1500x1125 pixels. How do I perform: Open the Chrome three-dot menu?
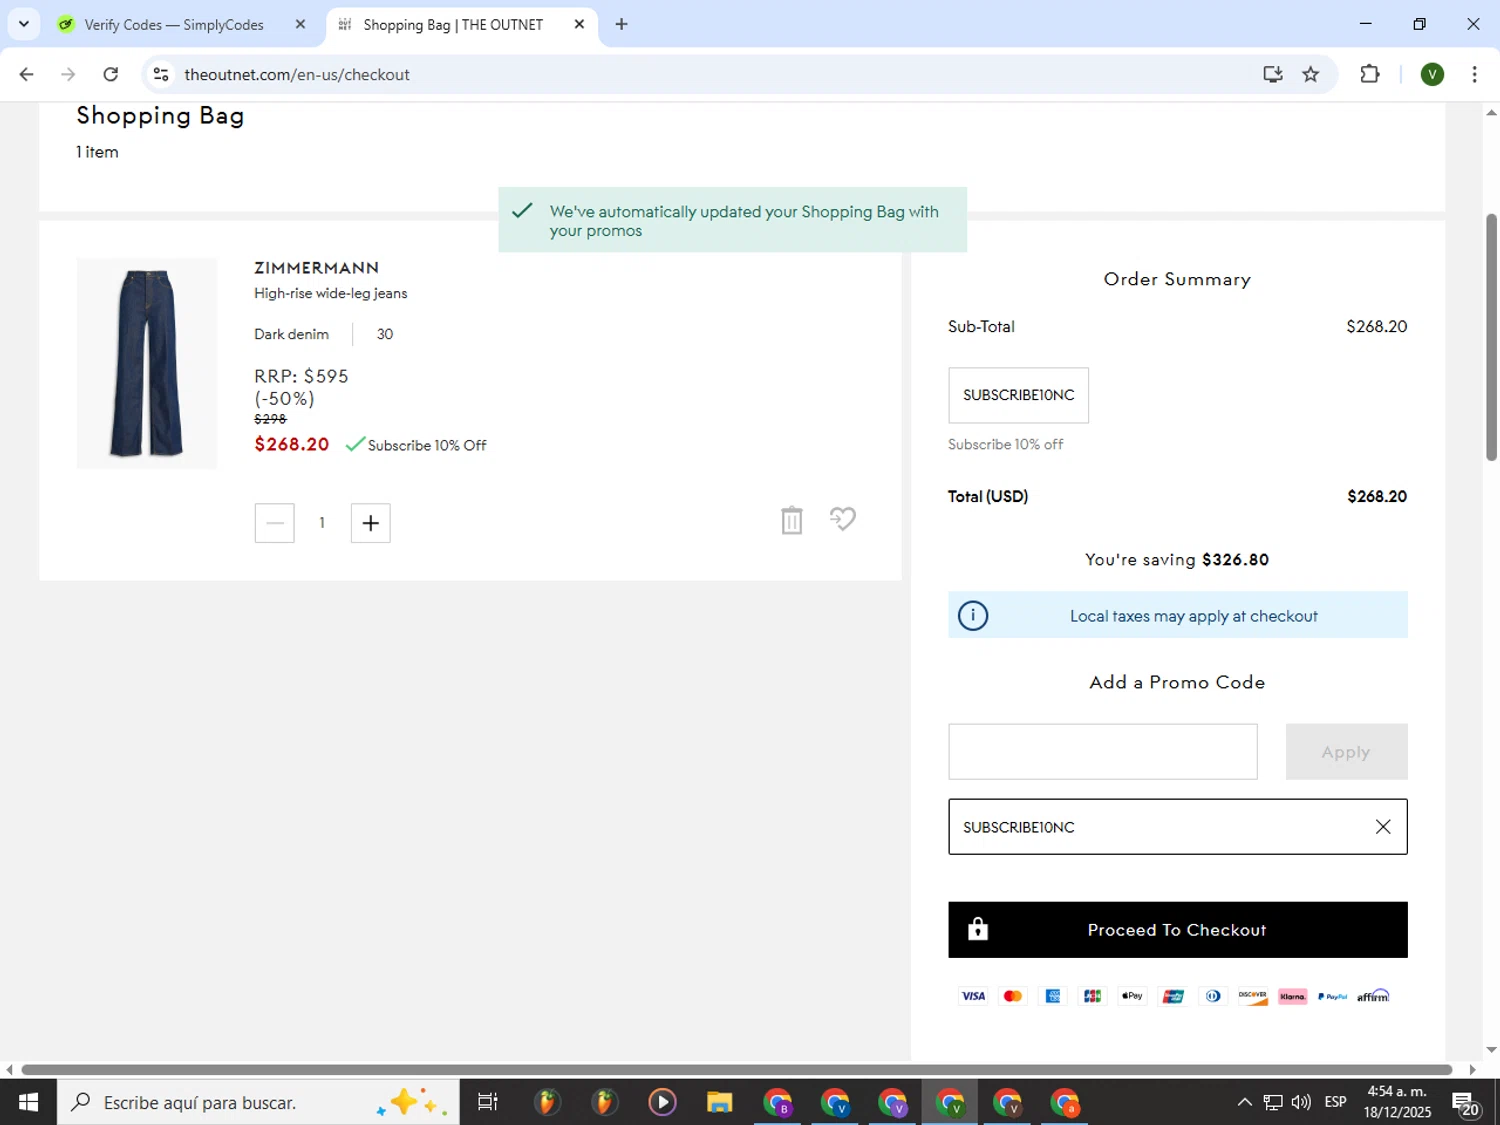pos(1474,74)
